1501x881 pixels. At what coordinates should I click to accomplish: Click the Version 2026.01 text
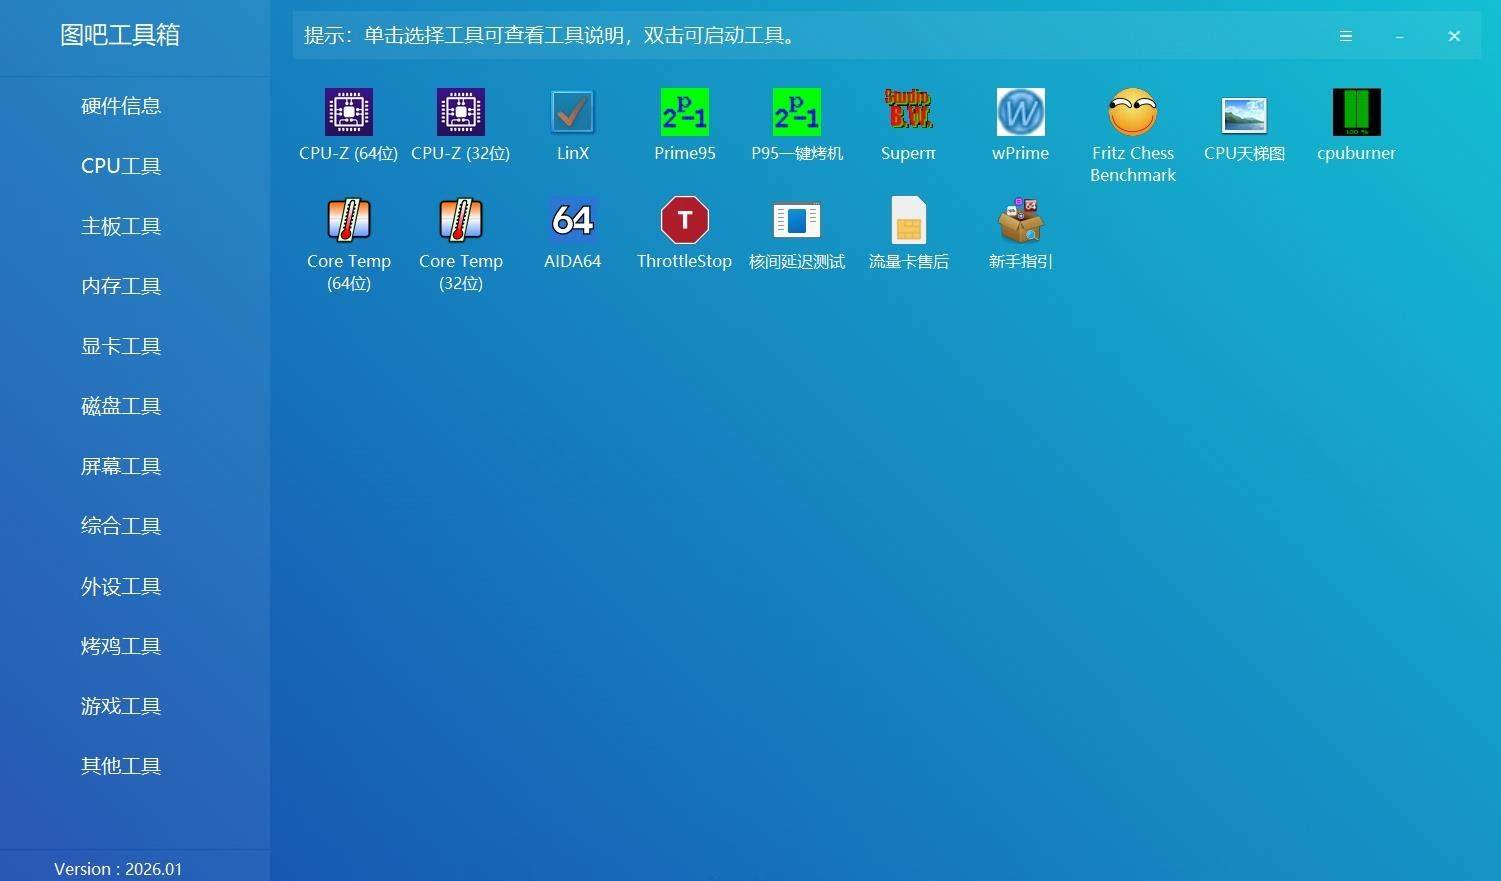[x=117, y=868]
